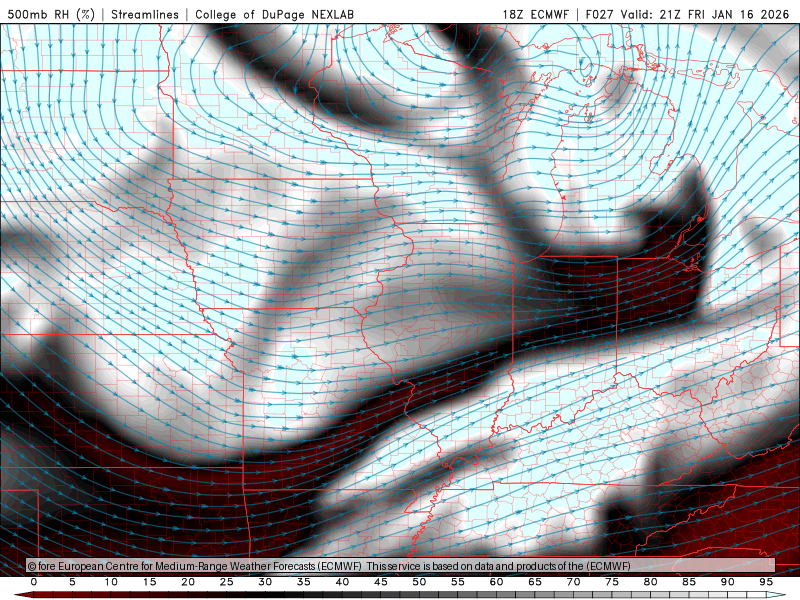This screenshot has width=800, height=600.
Task: Click the "F027" forecast hour text
Action: pos(599,14)
